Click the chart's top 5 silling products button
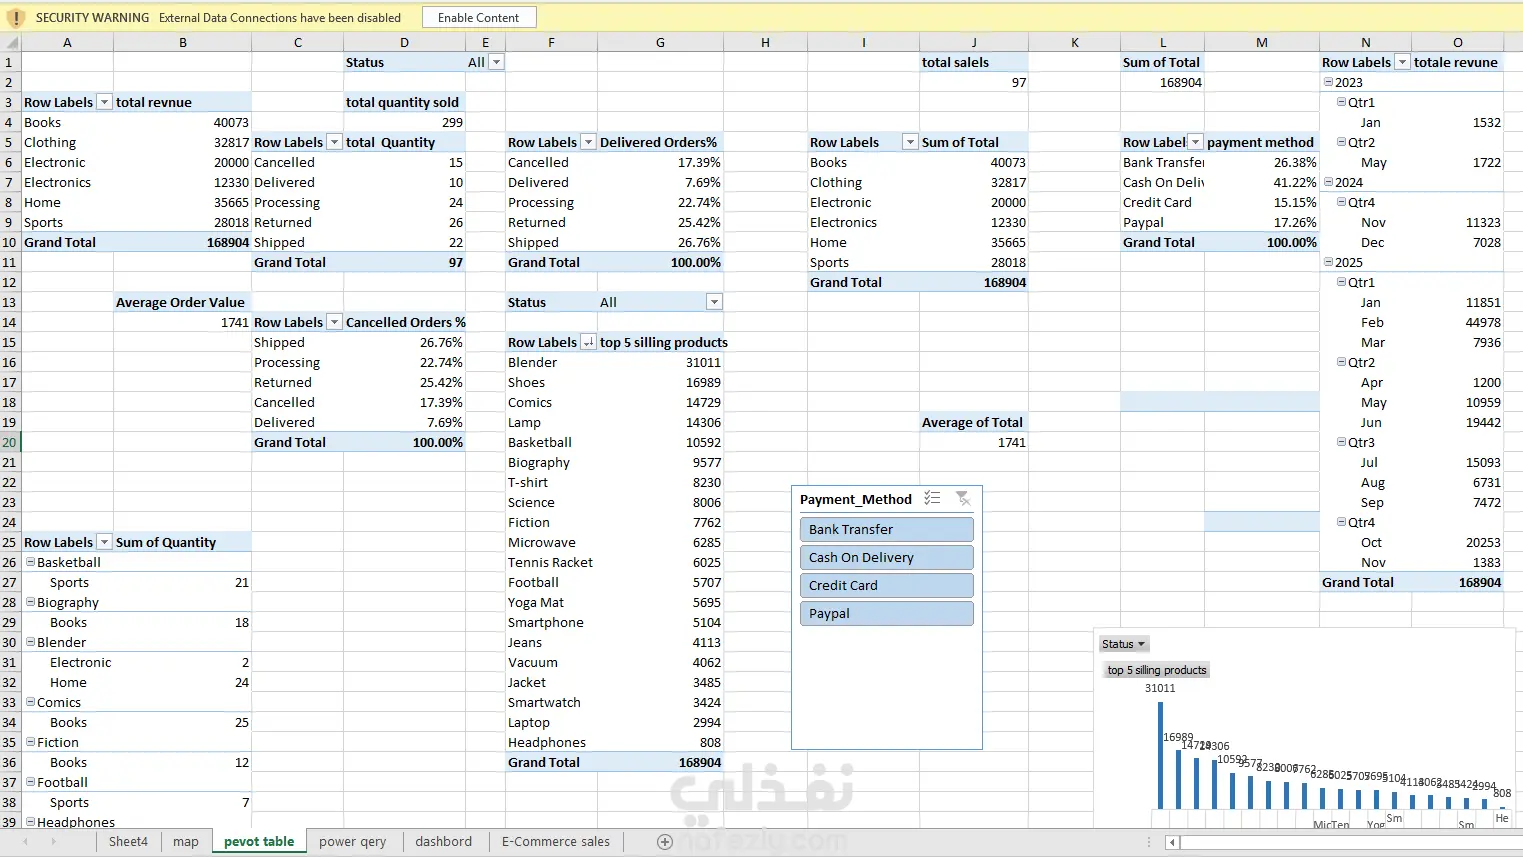 pos(1157,670)
